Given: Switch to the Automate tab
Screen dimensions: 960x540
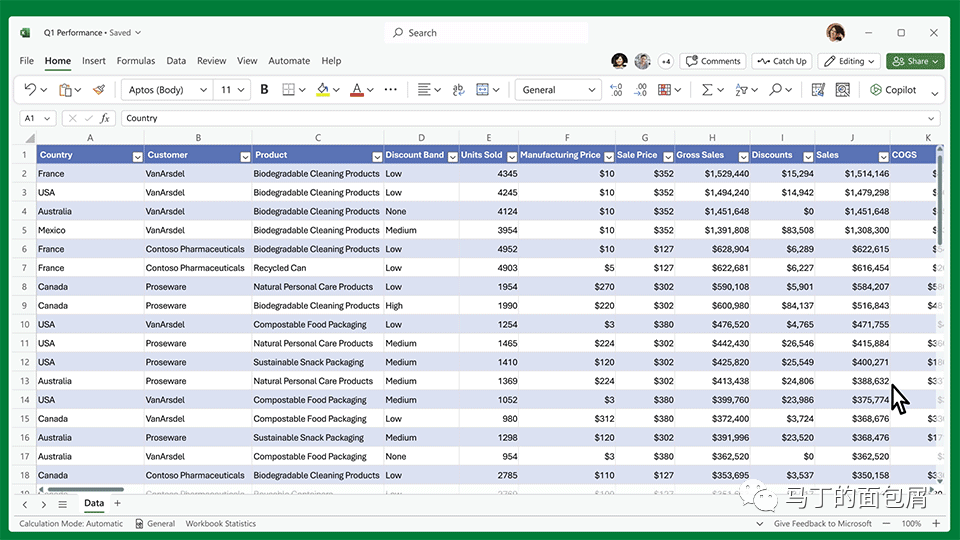Looking at the screenshot, I should 289,61.
